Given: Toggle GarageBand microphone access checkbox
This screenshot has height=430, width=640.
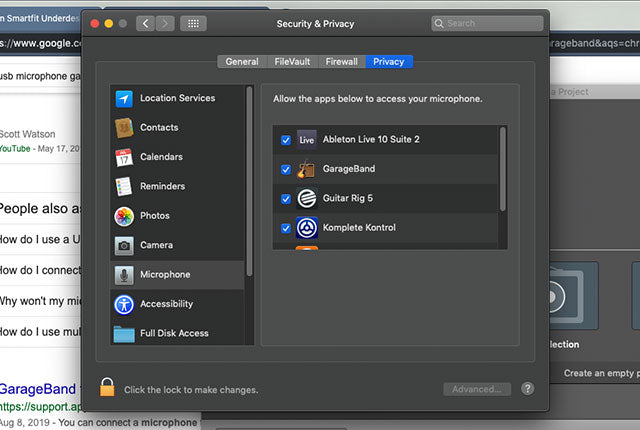Looking at the screenshot, I should [x=286, y=169].
